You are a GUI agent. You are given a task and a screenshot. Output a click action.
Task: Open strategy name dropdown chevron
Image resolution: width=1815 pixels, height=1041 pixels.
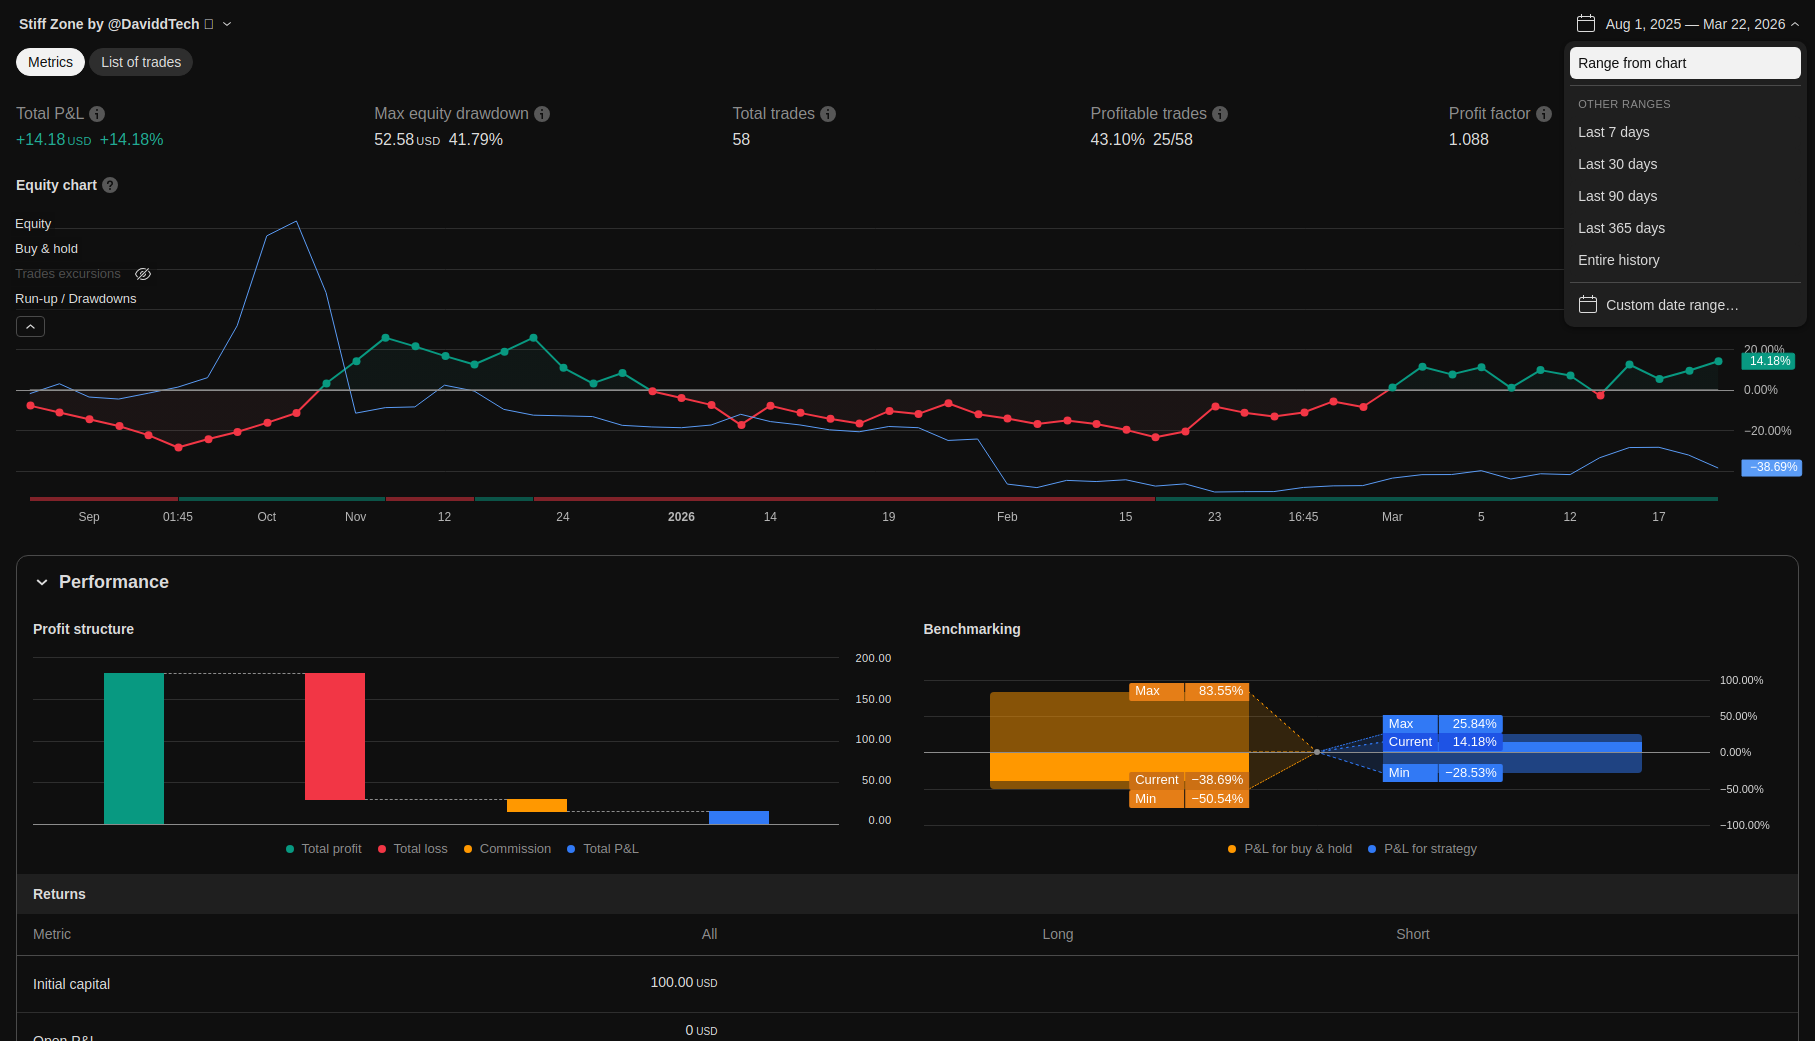click(227, 24)
